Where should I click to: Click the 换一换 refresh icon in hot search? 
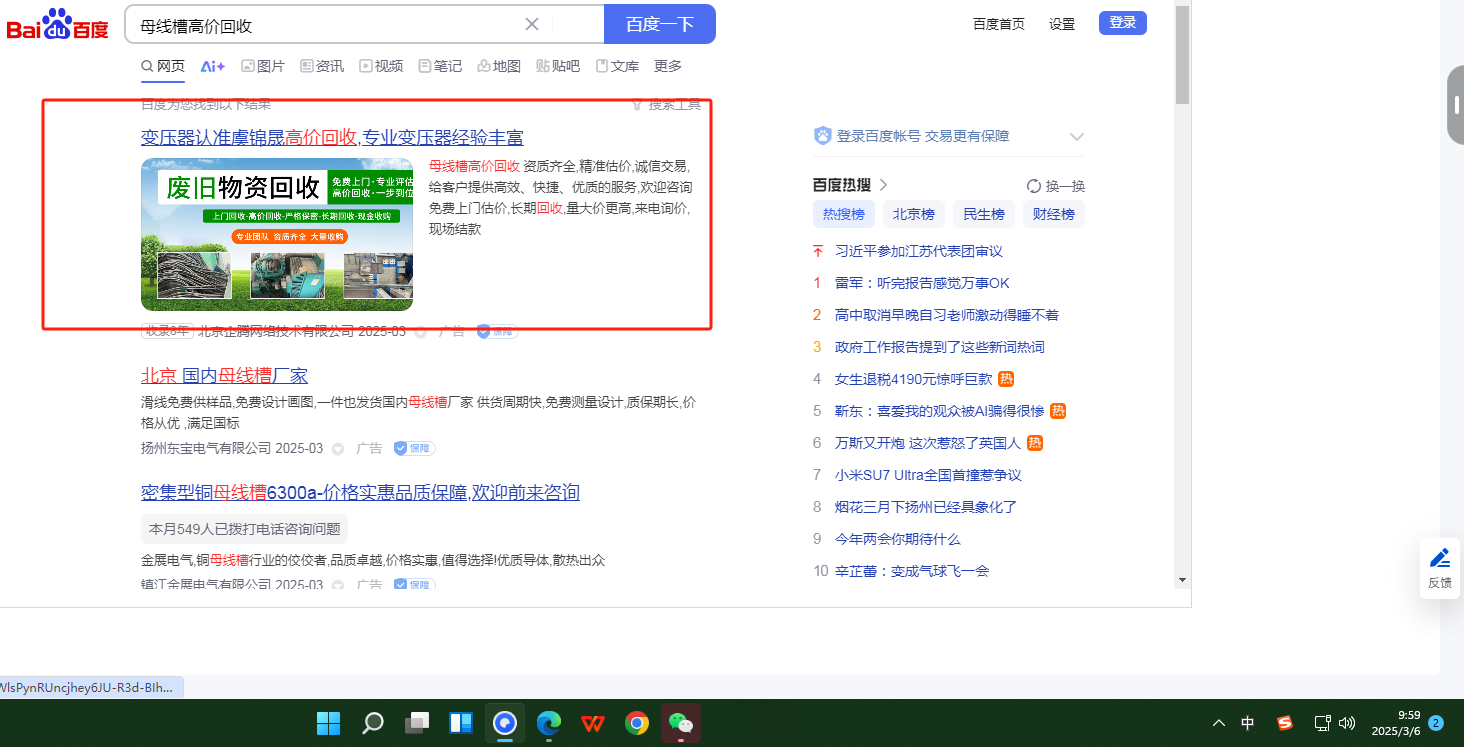click(1034, 186)
